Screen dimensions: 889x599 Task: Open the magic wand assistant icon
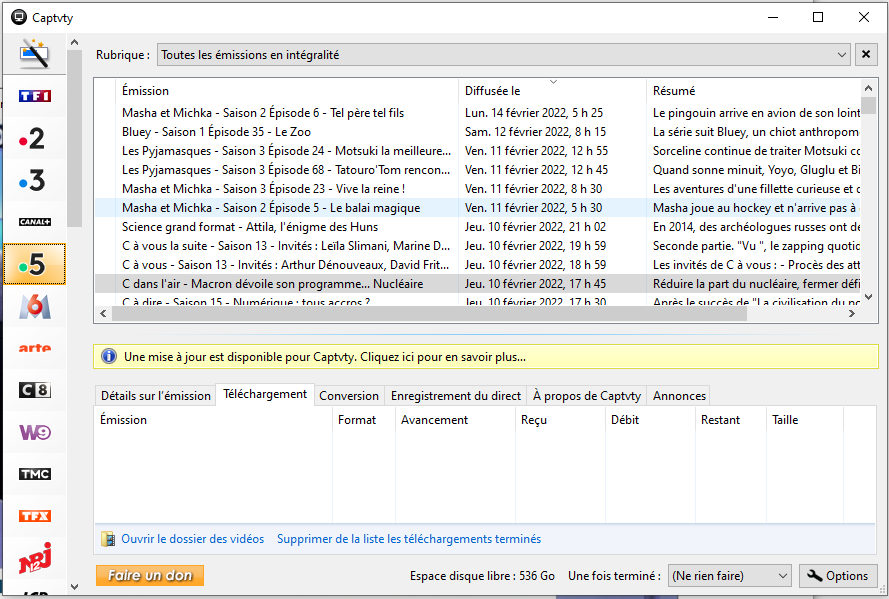pyautogui.click(x=35, y=54)
